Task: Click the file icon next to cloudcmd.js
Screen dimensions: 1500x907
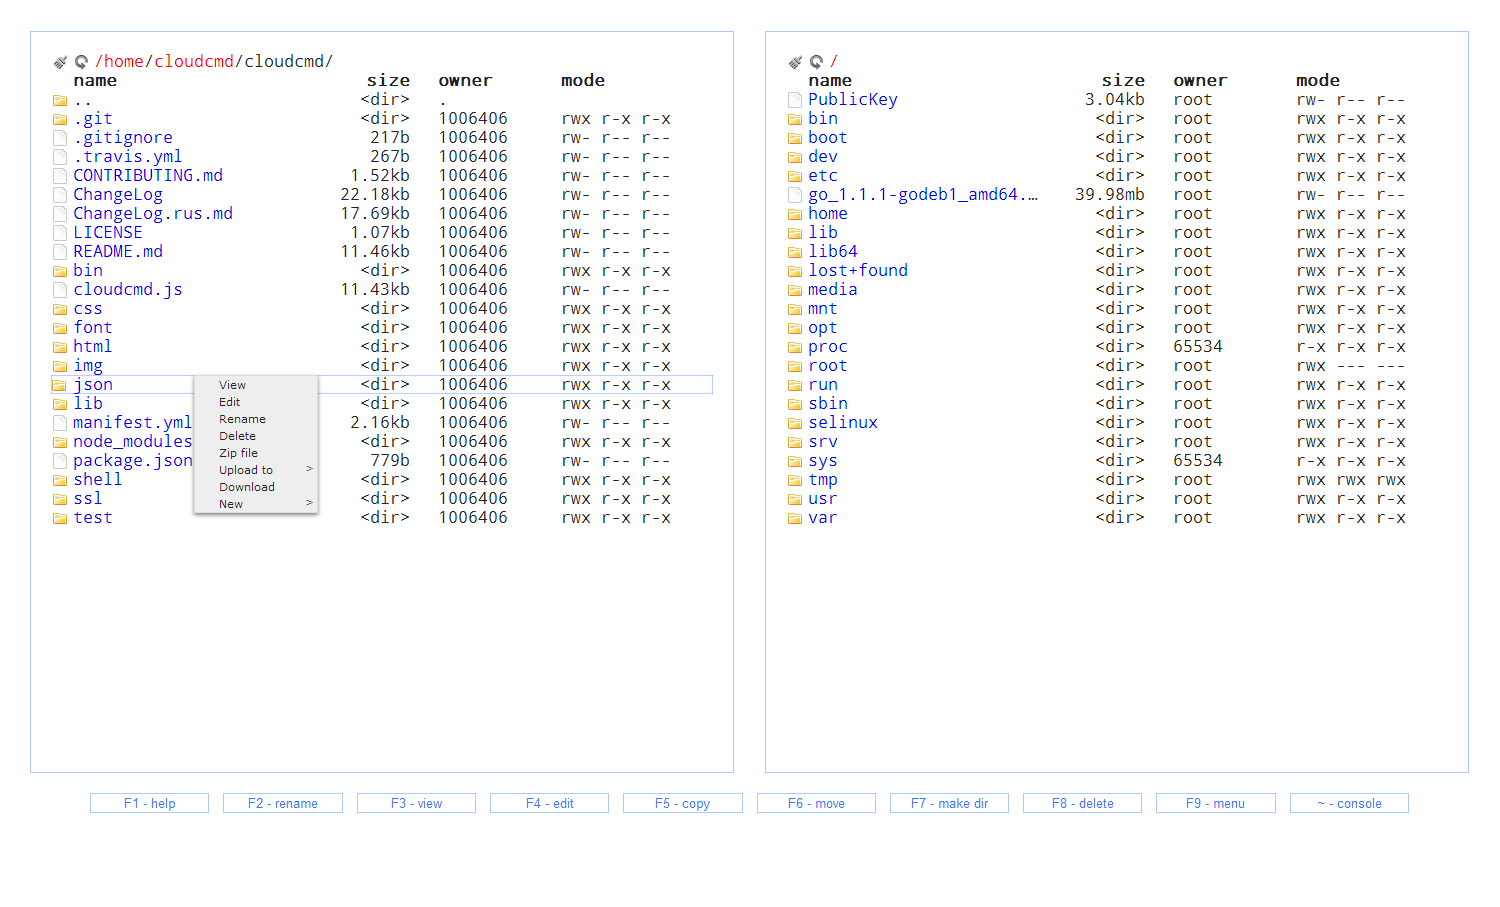Action: click(60, 290)
